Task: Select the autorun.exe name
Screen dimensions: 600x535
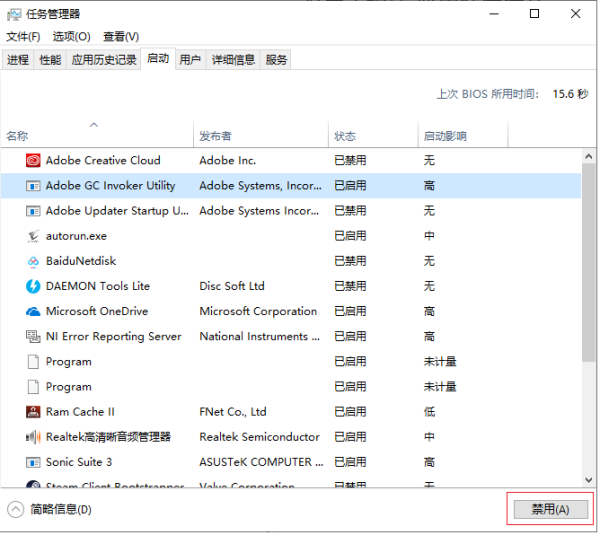Action: coord(77,237)
